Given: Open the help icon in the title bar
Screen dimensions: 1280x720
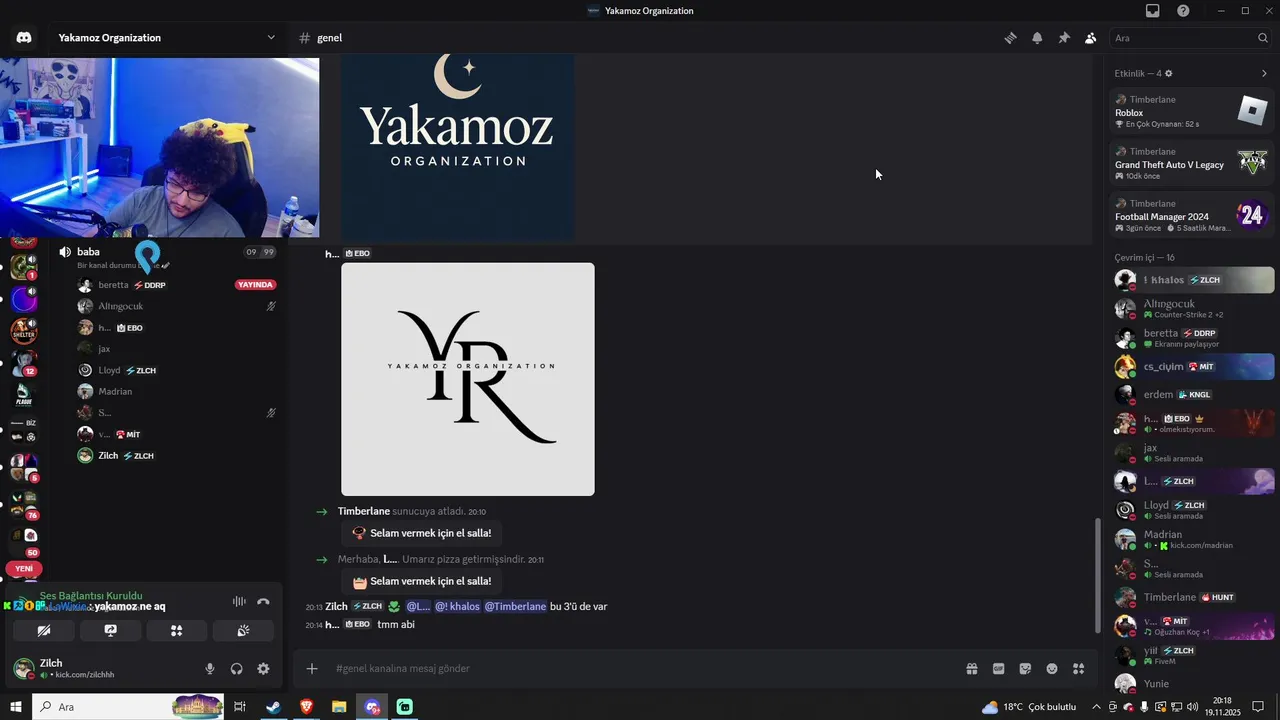Looking at the screenshot, I should (x=1184, y=11).
